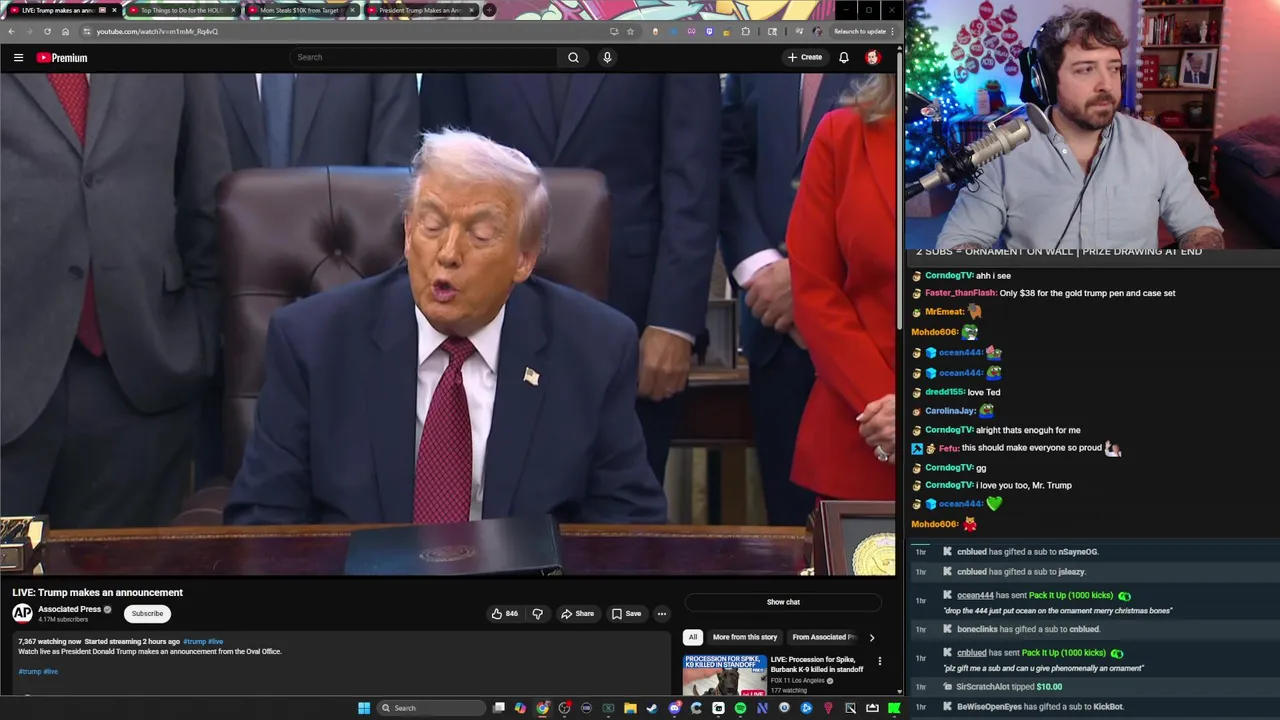Open the Copilot taskbar icon
The width and height of the screenshot is (1280, 720).
520,708
